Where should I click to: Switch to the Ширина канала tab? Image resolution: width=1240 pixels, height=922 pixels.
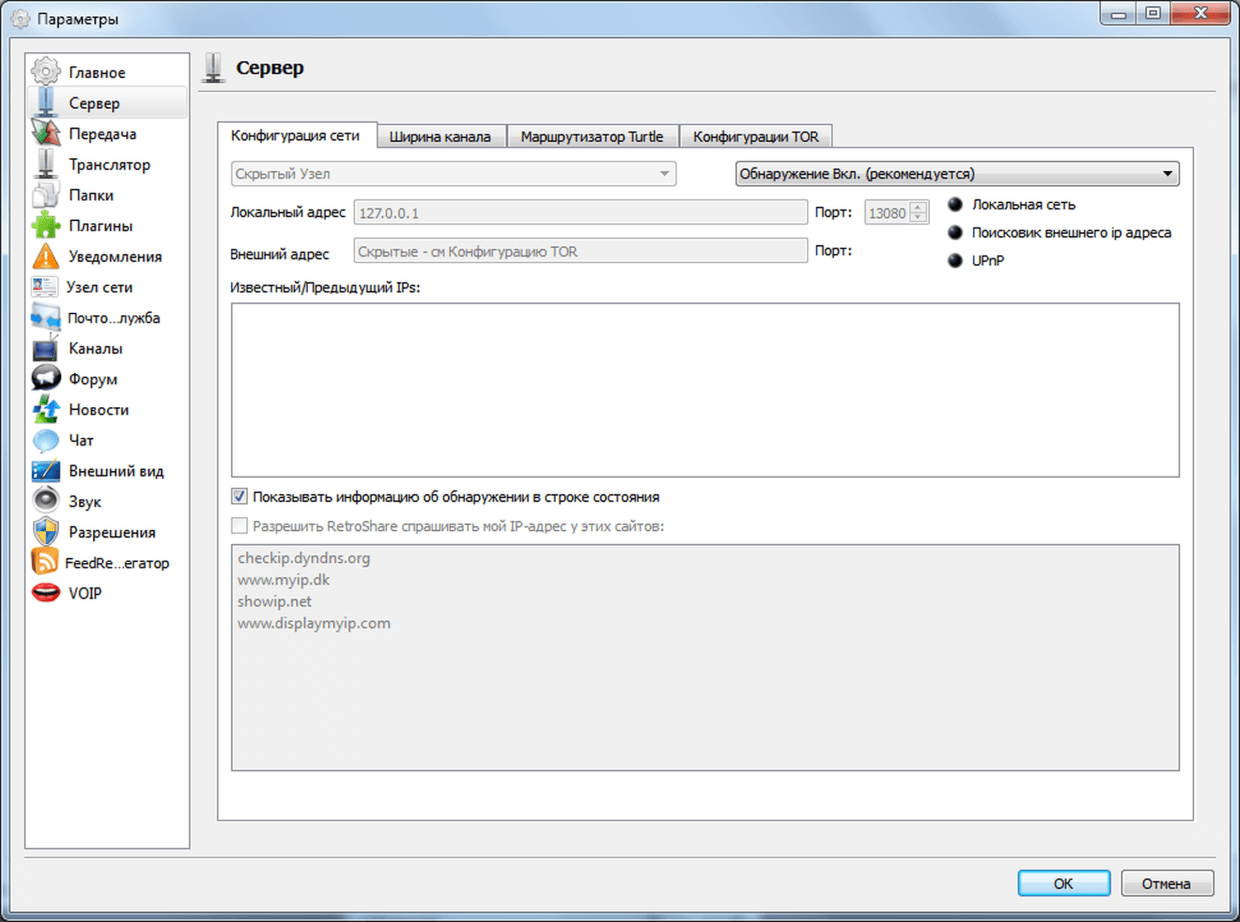440,137
